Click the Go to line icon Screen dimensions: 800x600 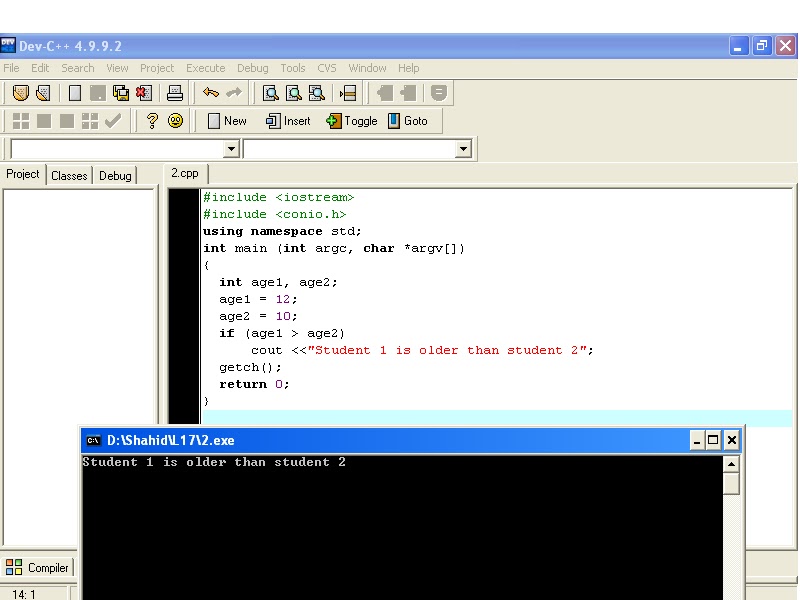pos(348,93)
